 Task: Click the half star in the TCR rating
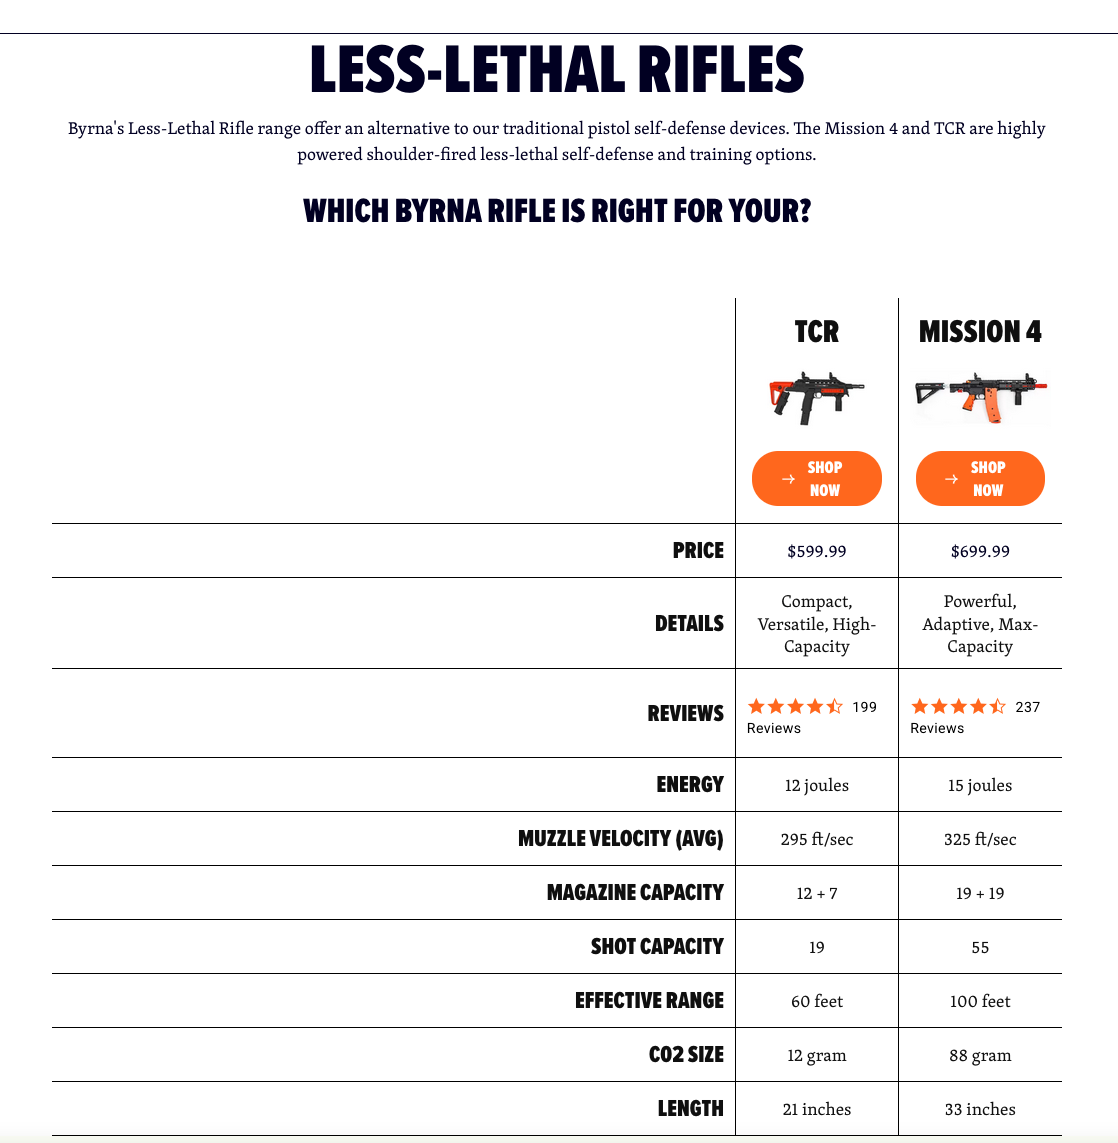click(x=835, y=707)
